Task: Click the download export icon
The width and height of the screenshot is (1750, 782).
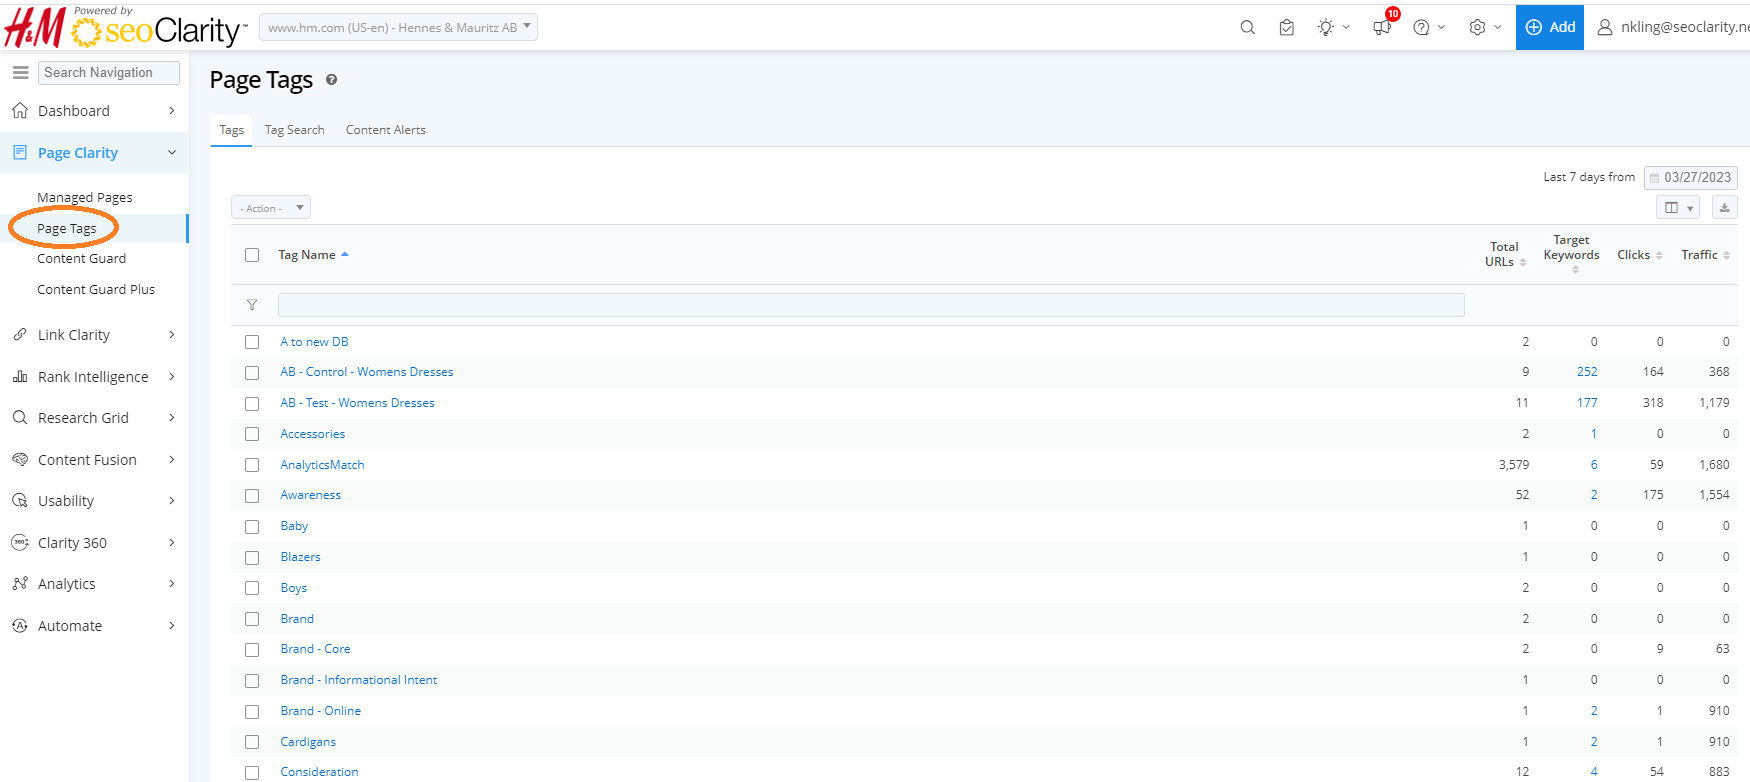Action: click(1724, 208)
